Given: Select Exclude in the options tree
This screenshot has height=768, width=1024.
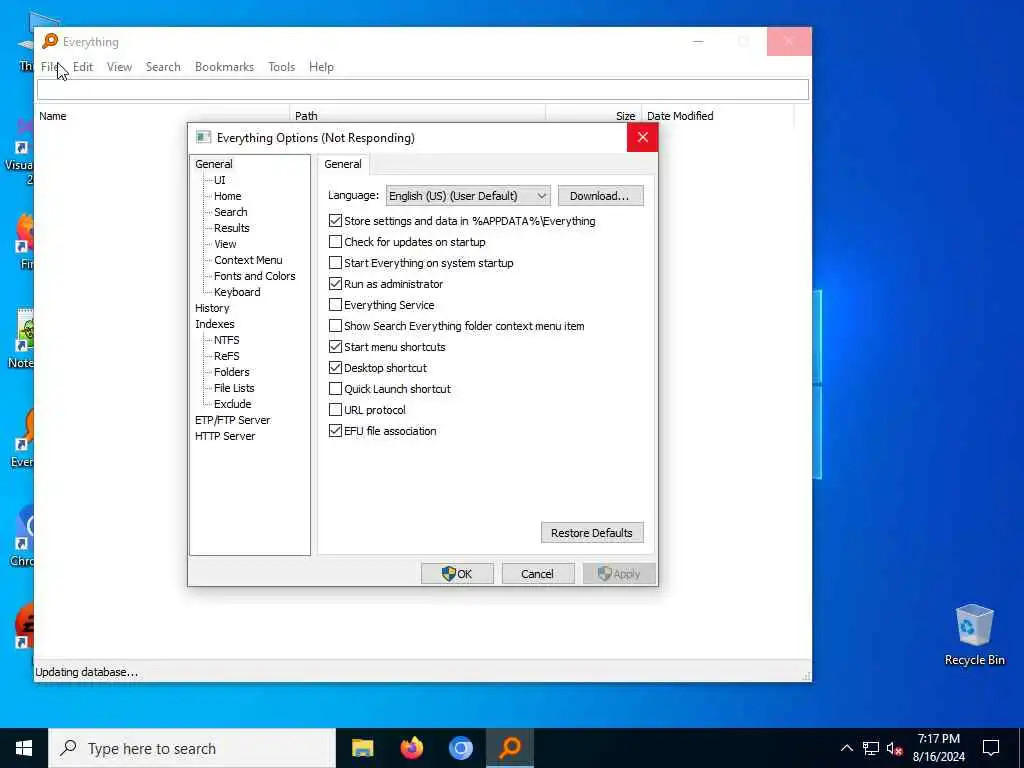Looking at the screenshot, I should tap(232, 404).
